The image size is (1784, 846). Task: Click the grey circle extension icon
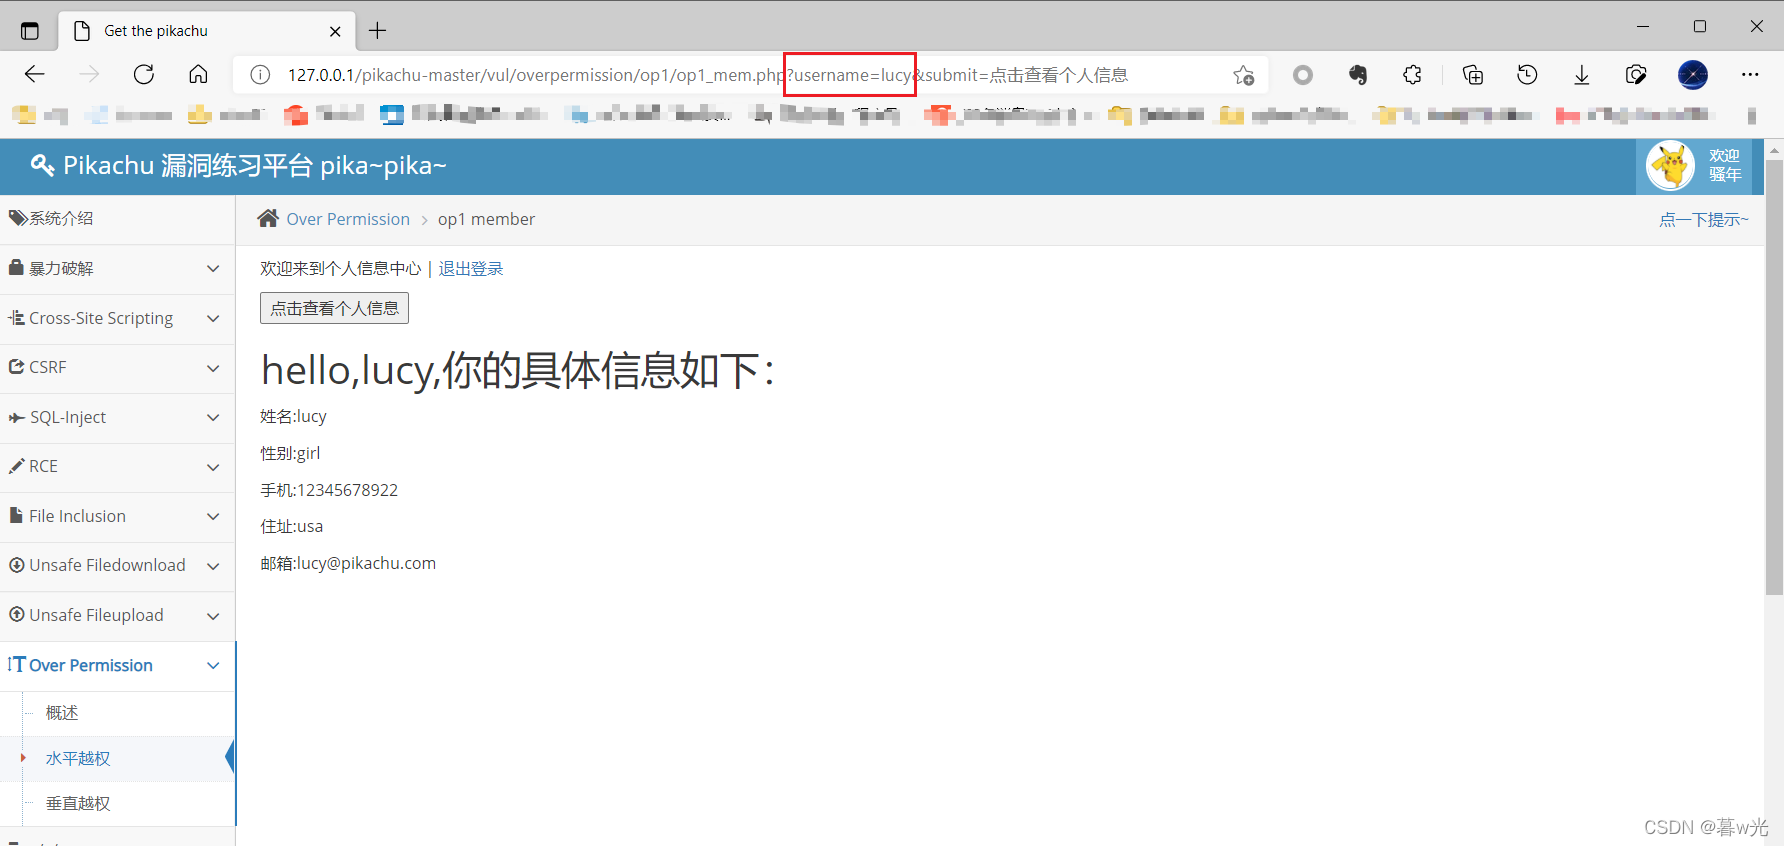1302,74
